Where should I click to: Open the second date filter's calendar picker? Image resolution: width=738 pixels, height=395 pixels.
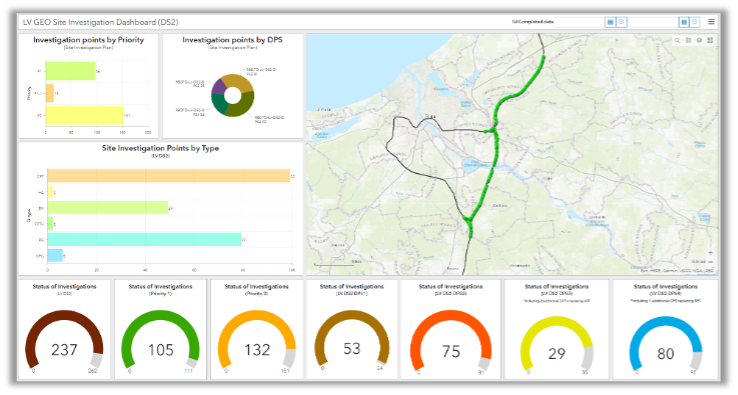(684, 22)
